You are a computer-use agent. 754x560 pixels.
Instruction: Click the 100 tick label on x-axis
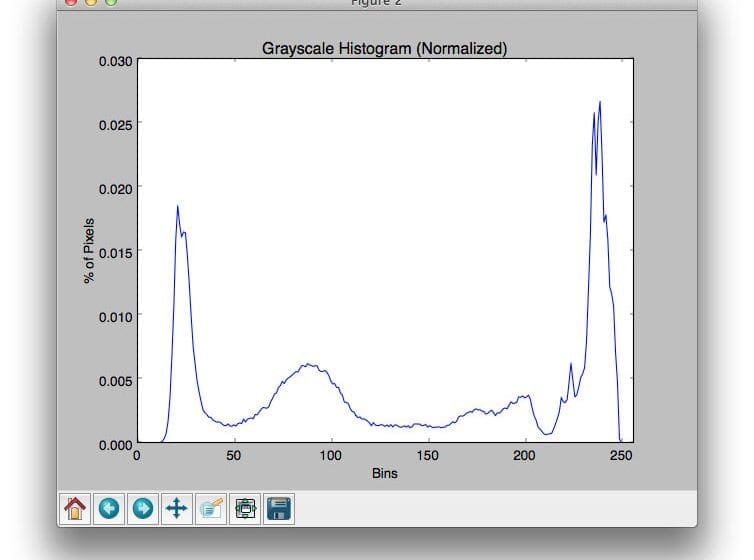331,456
